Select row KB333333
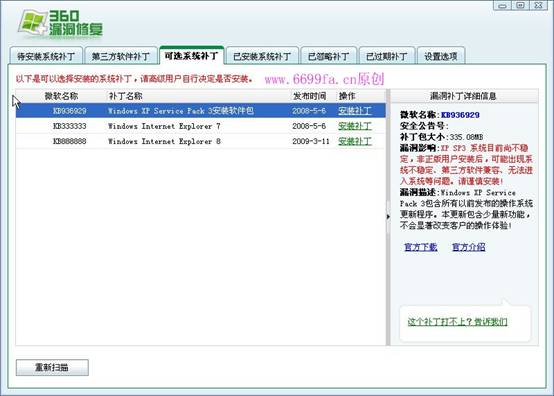Screen dimensions: 554x396 click(201, 126)
